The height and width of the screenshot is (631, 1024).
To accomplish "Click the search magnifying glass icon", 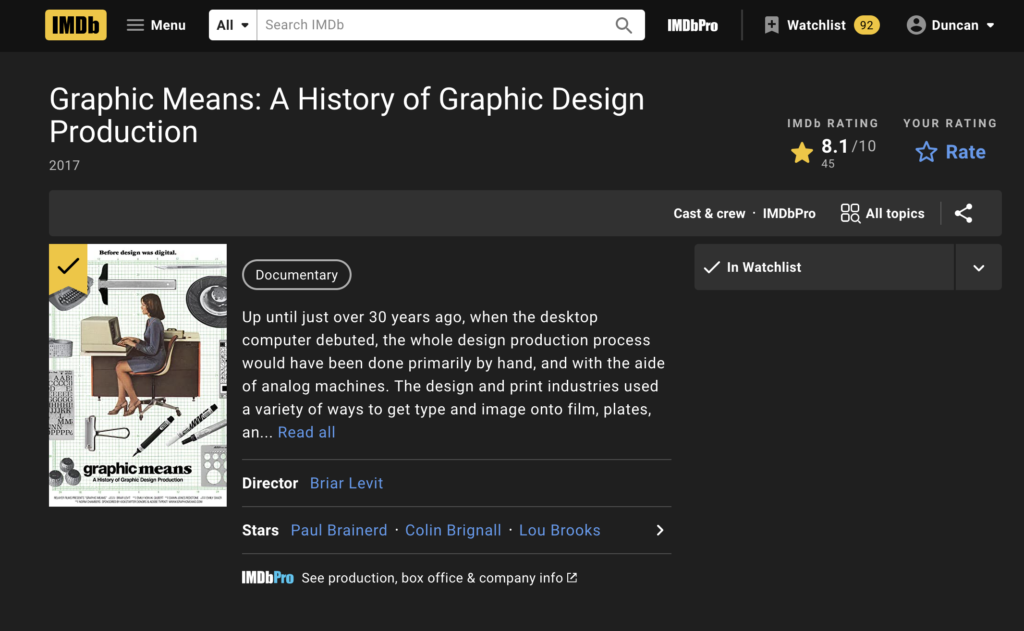I will pyautogui.click(x=623, y=25).
